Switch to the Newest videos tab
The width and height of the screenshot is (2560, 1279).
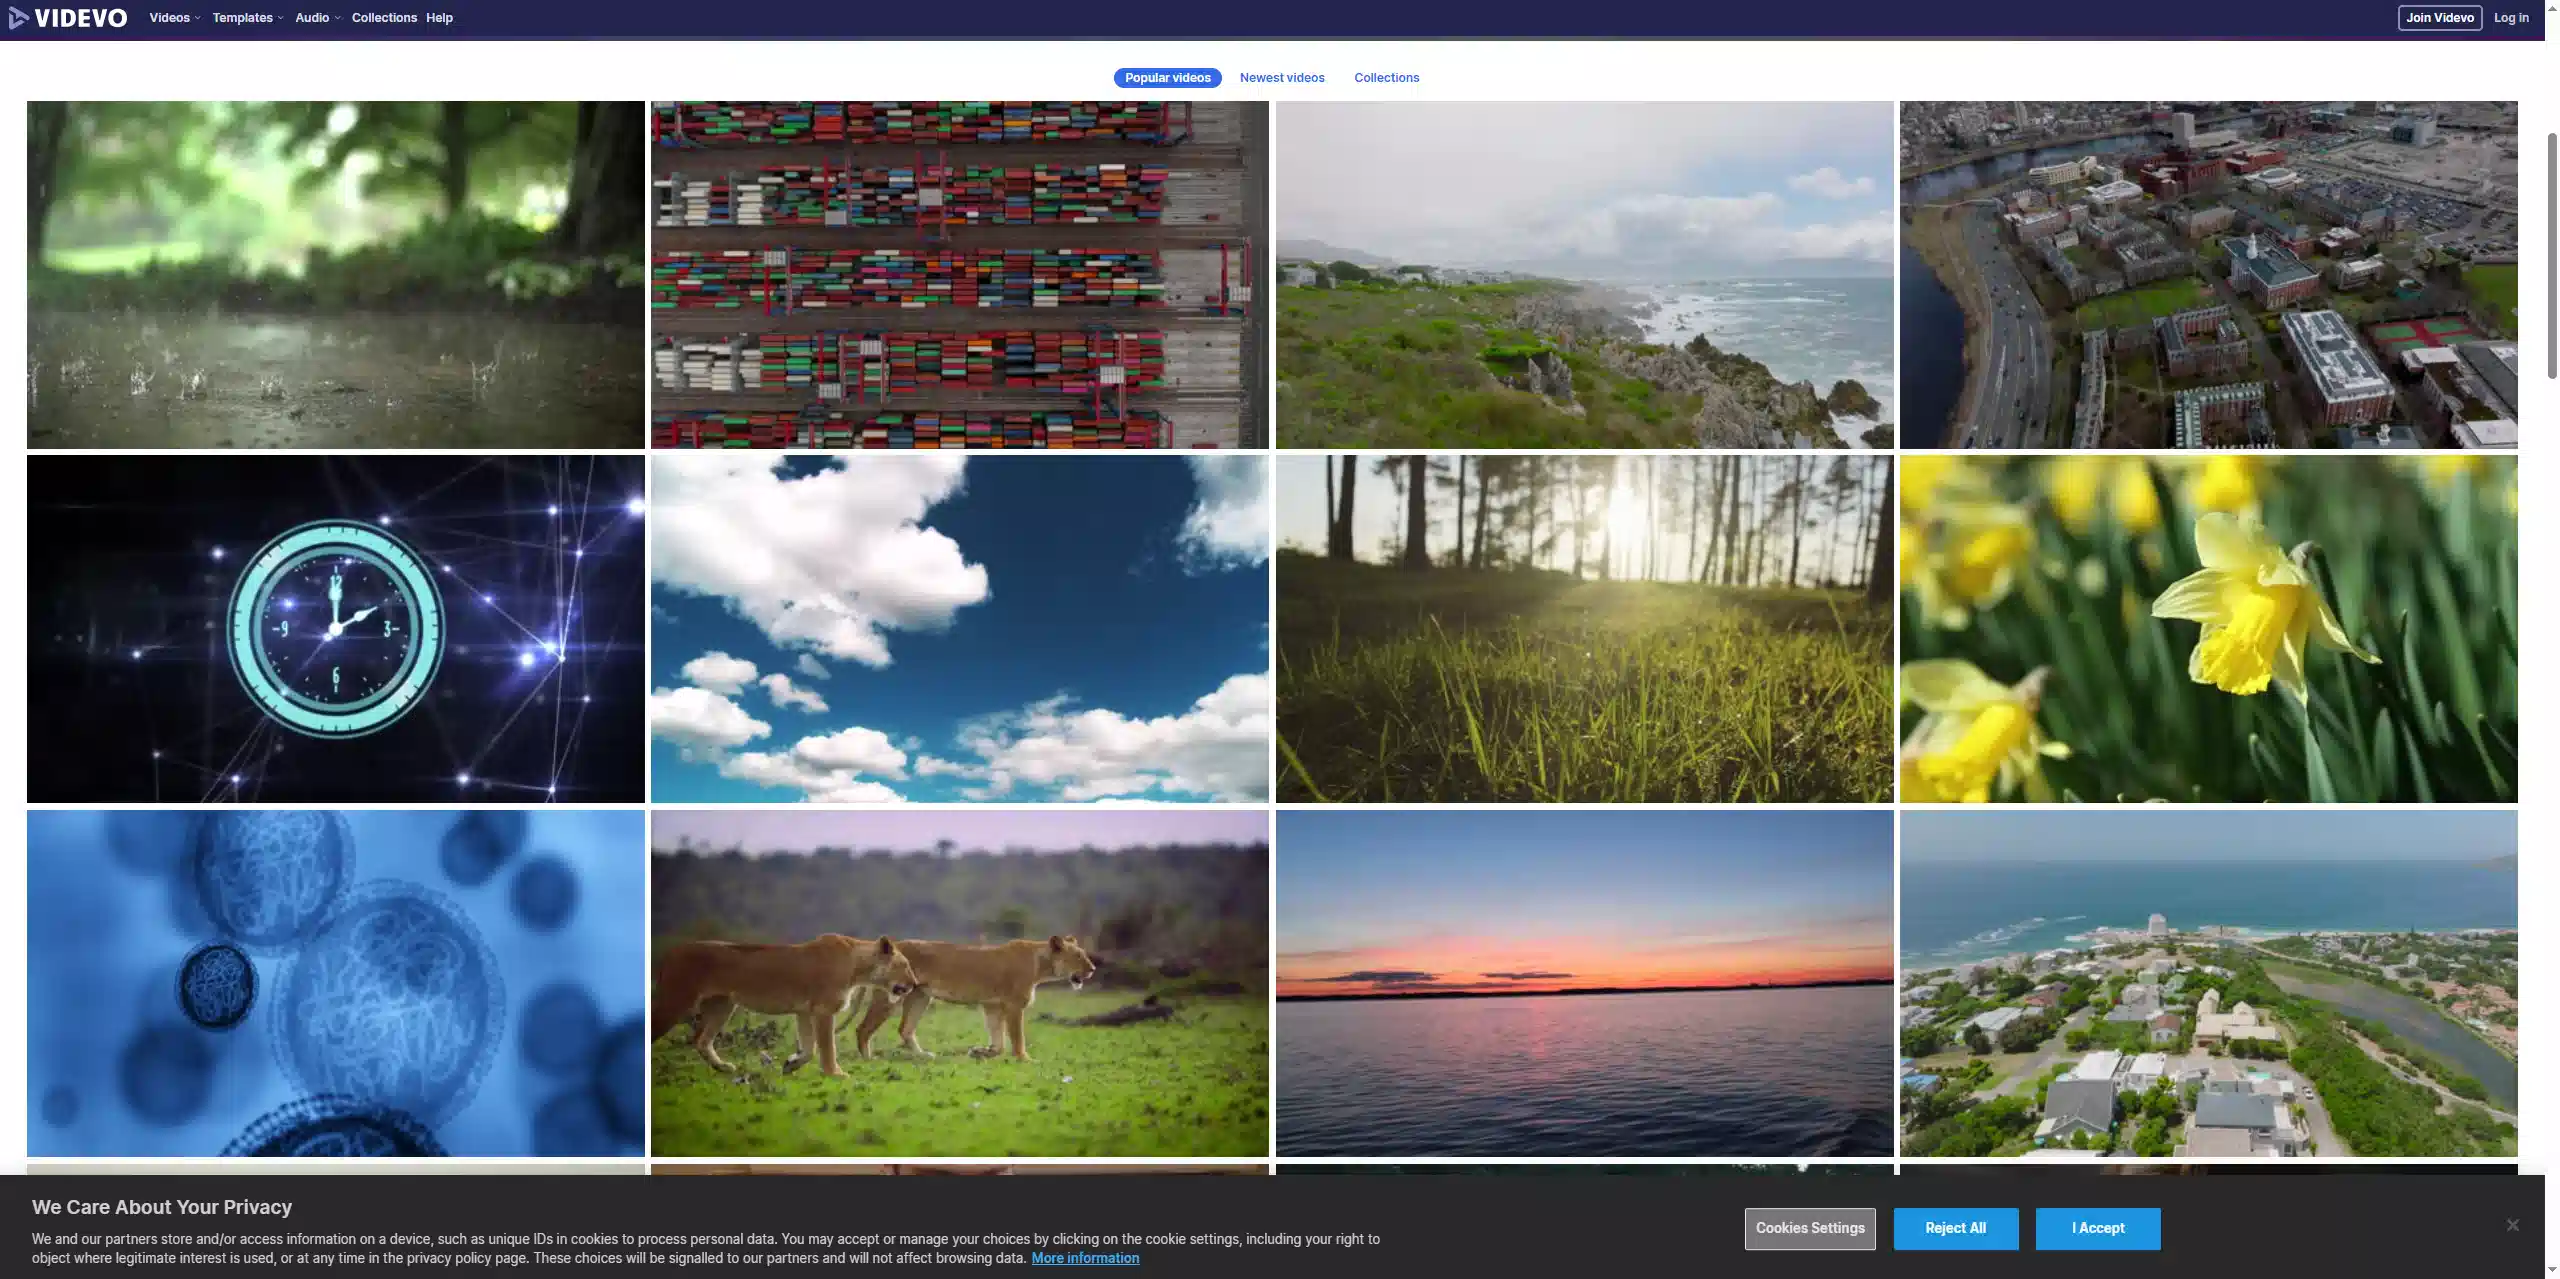pyautogui.click(x=1282, y=78)
